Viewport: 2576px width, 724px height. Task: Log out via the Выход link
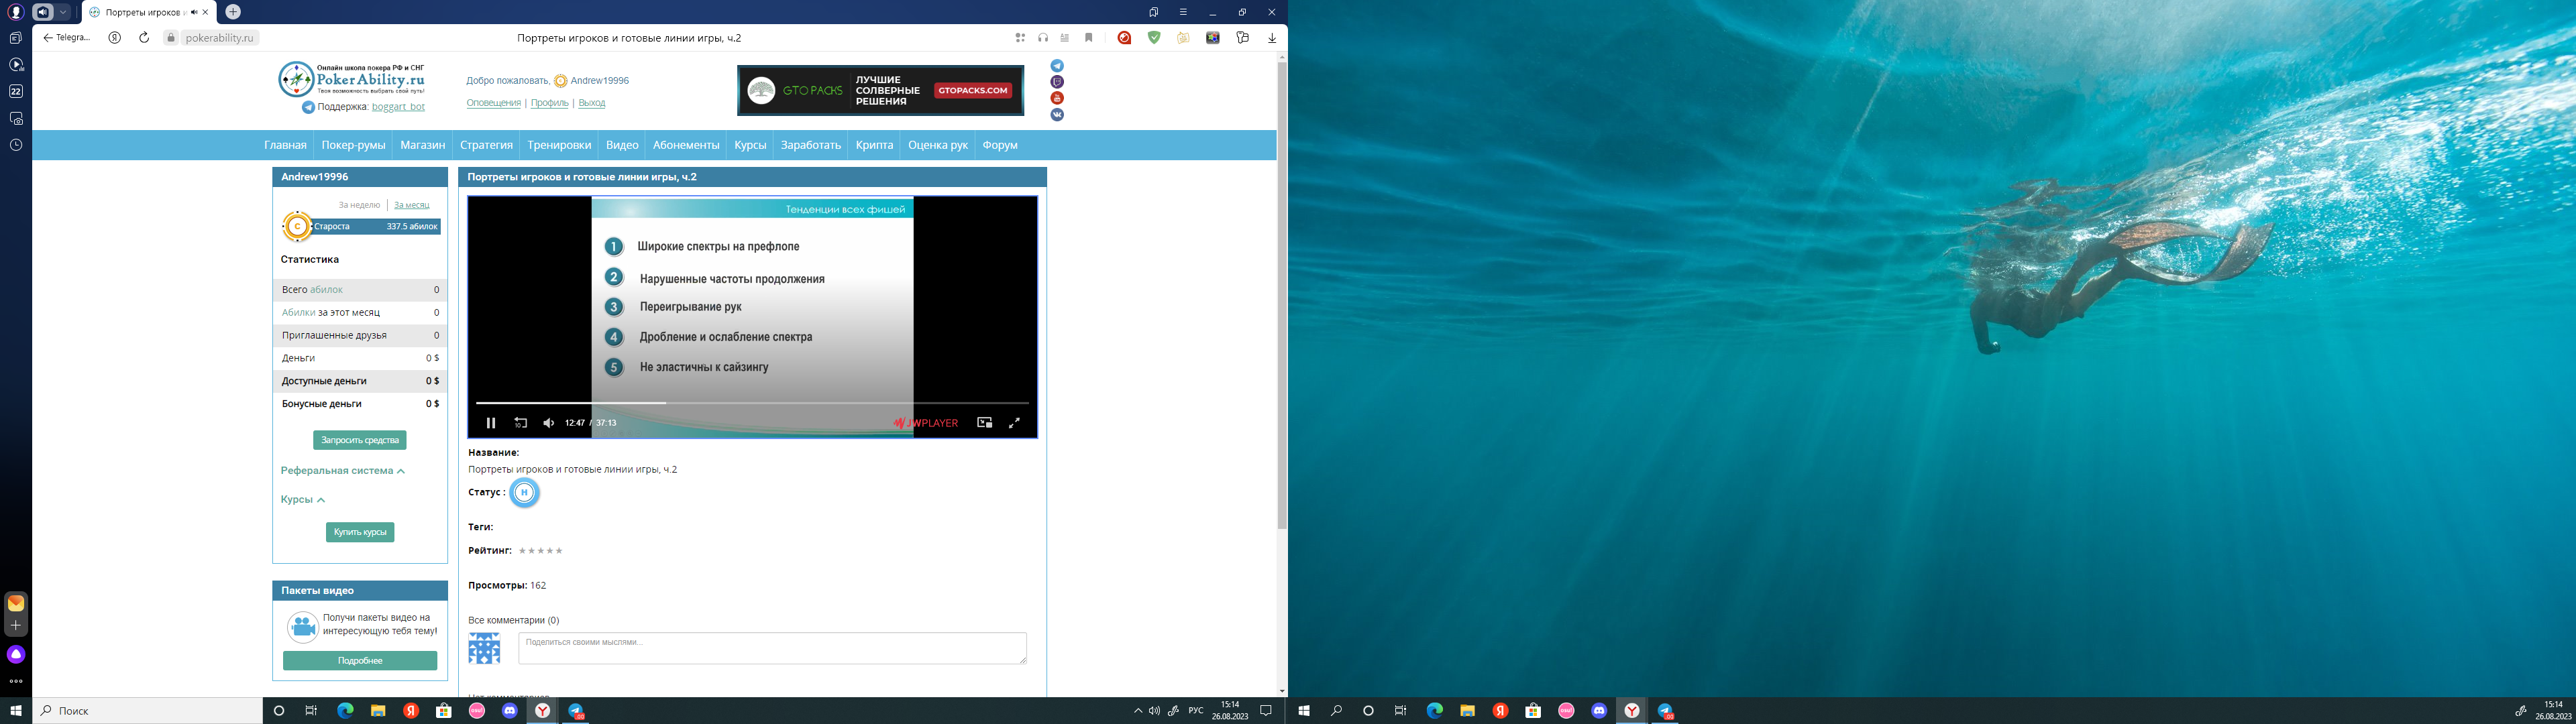592,103
